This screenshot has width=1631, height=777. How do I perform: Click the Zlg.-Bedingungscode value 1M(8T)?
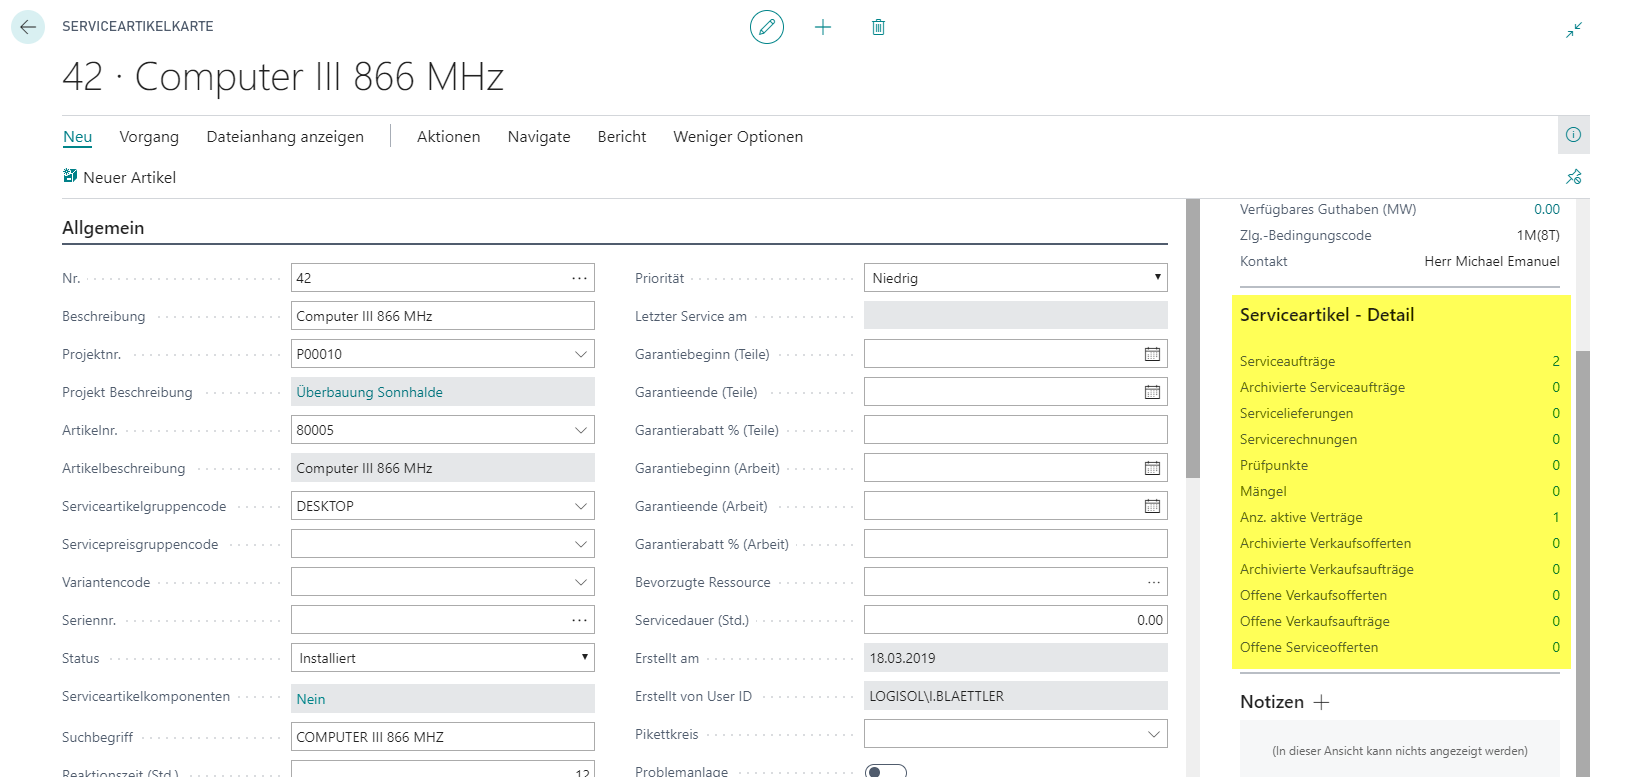pos(1538,235)
